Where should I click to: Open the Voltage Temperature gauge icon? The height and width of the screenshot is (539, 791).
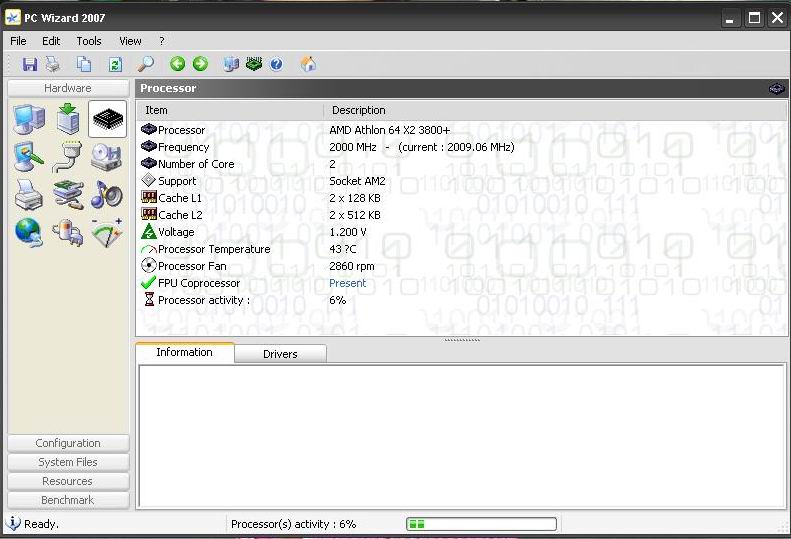pos(107,233)
